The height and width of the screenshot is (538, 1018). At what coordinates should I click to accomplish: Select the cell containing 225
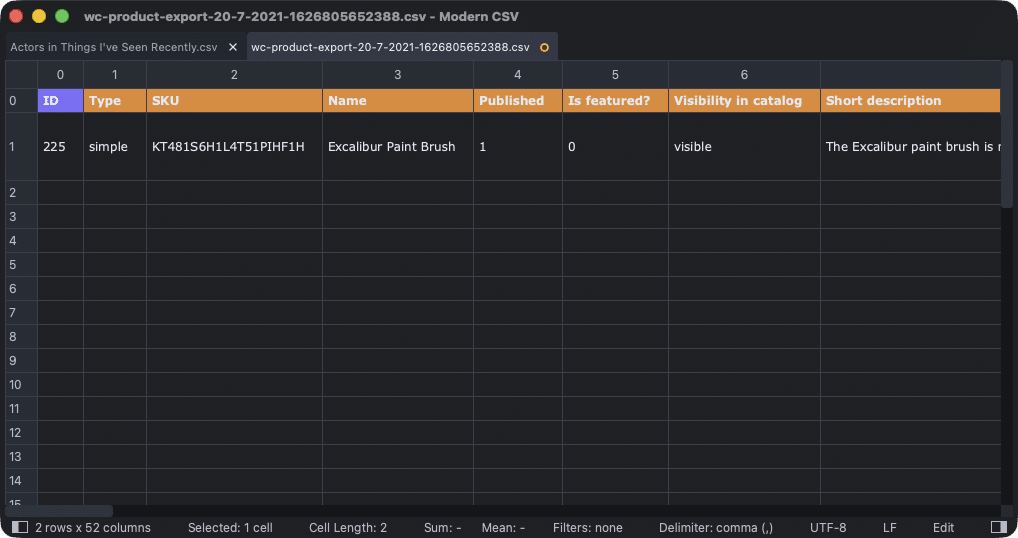60,147
